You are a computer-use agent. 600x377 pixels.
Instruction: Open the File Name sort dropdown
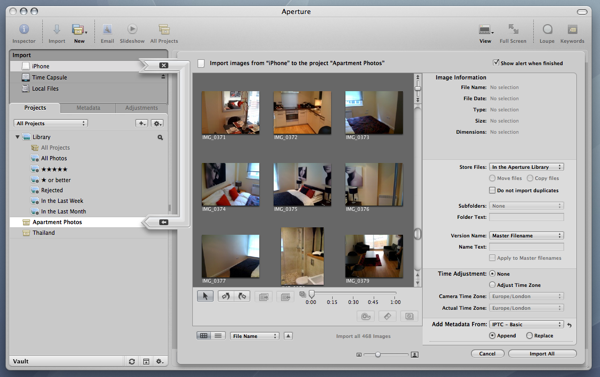pyautogui.click(x=254, y=336)
